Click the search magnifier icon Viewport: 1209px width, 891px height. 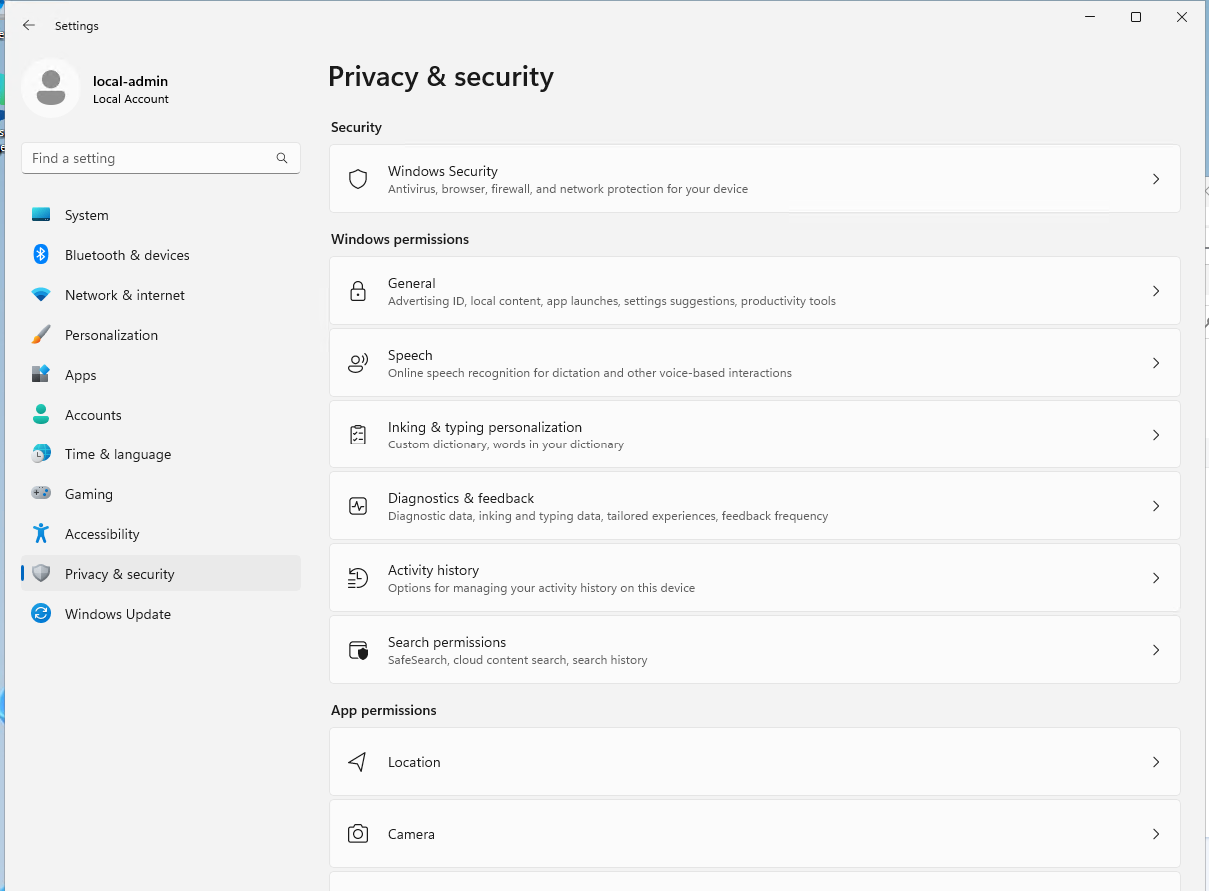point(282,158)
